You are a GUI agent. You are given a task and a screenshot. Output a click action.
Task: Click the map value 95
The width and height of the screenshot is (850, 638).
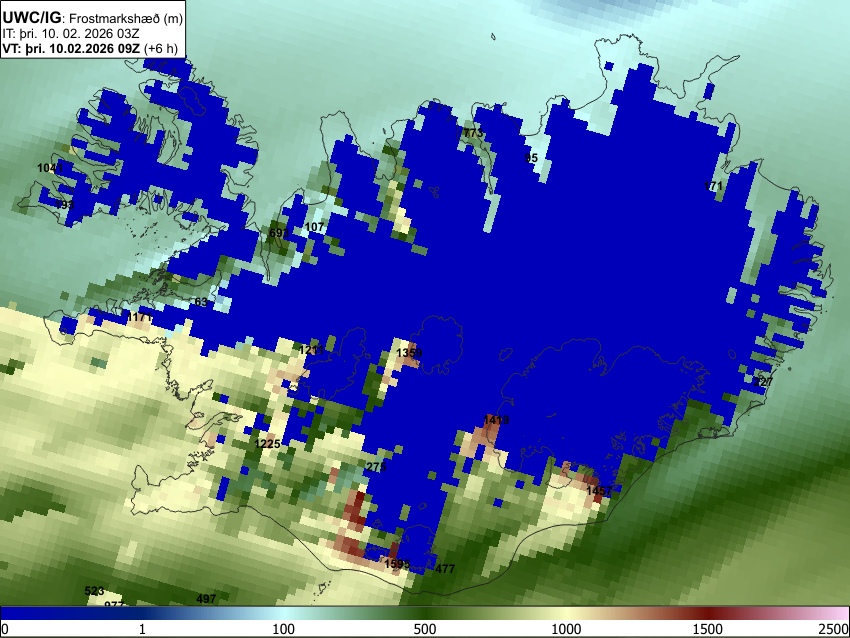click(532, 158)
